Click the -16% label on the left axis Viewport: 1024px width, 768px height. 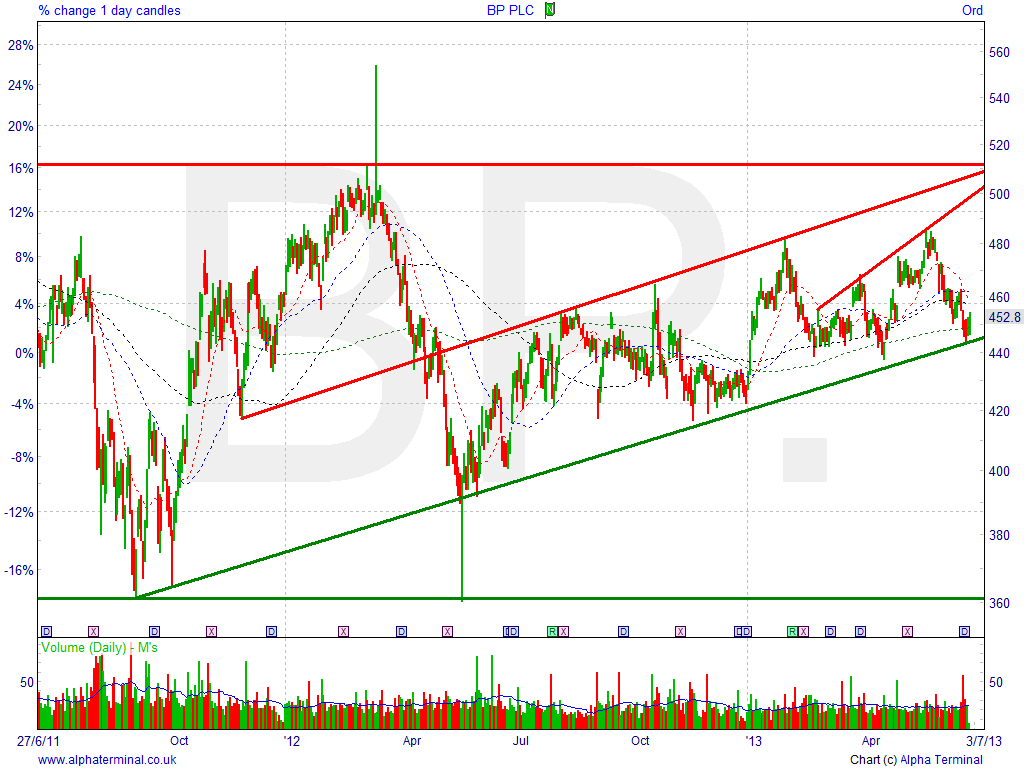[x=19, y=570]
